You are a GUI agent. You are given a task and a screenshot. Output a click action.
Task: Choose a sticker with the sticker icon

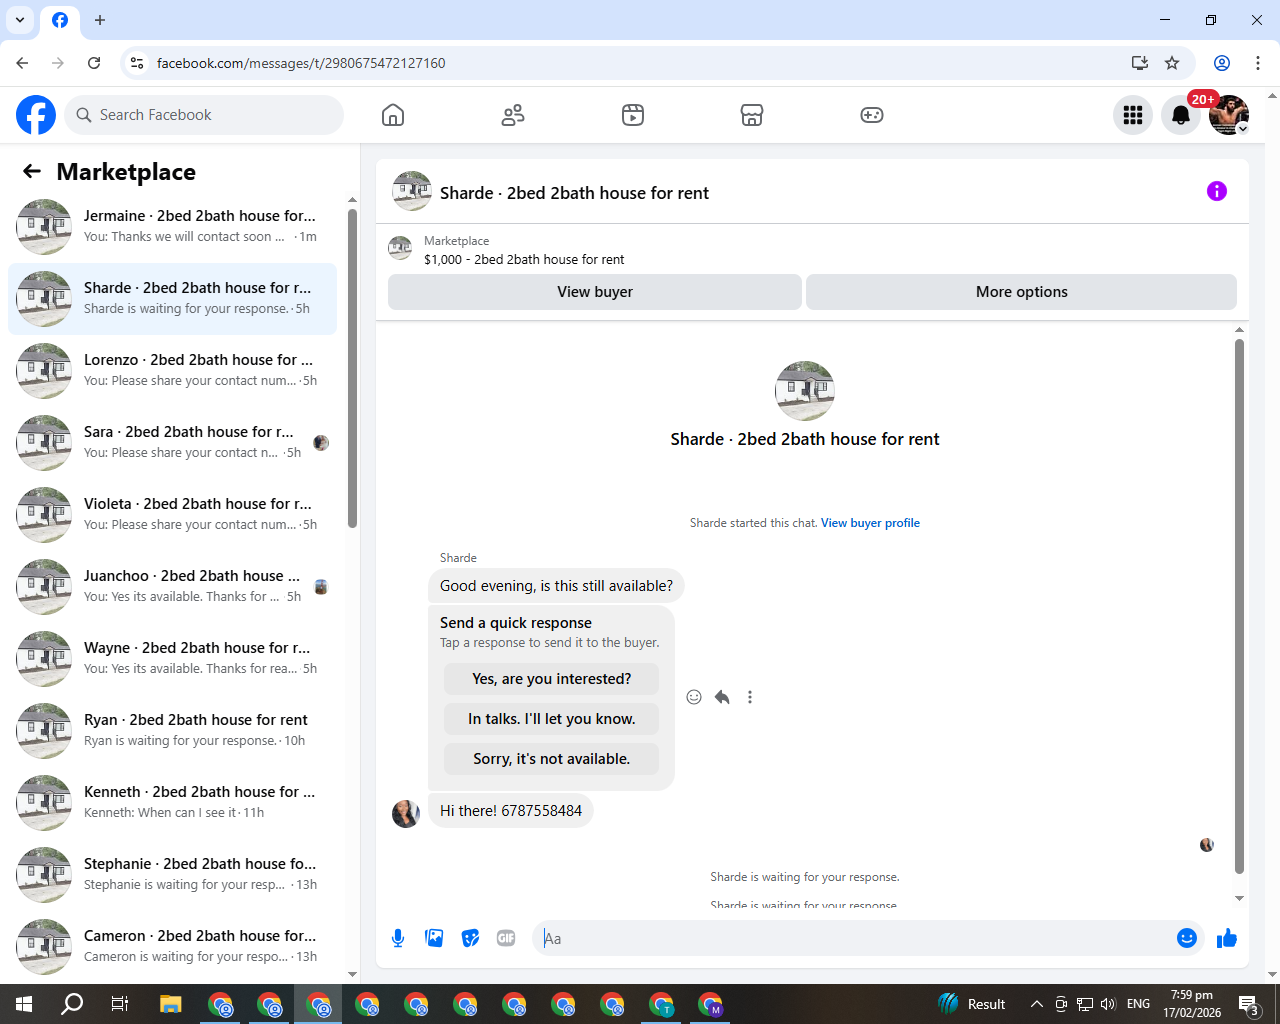pyautogui.click(x=470, y=938)
